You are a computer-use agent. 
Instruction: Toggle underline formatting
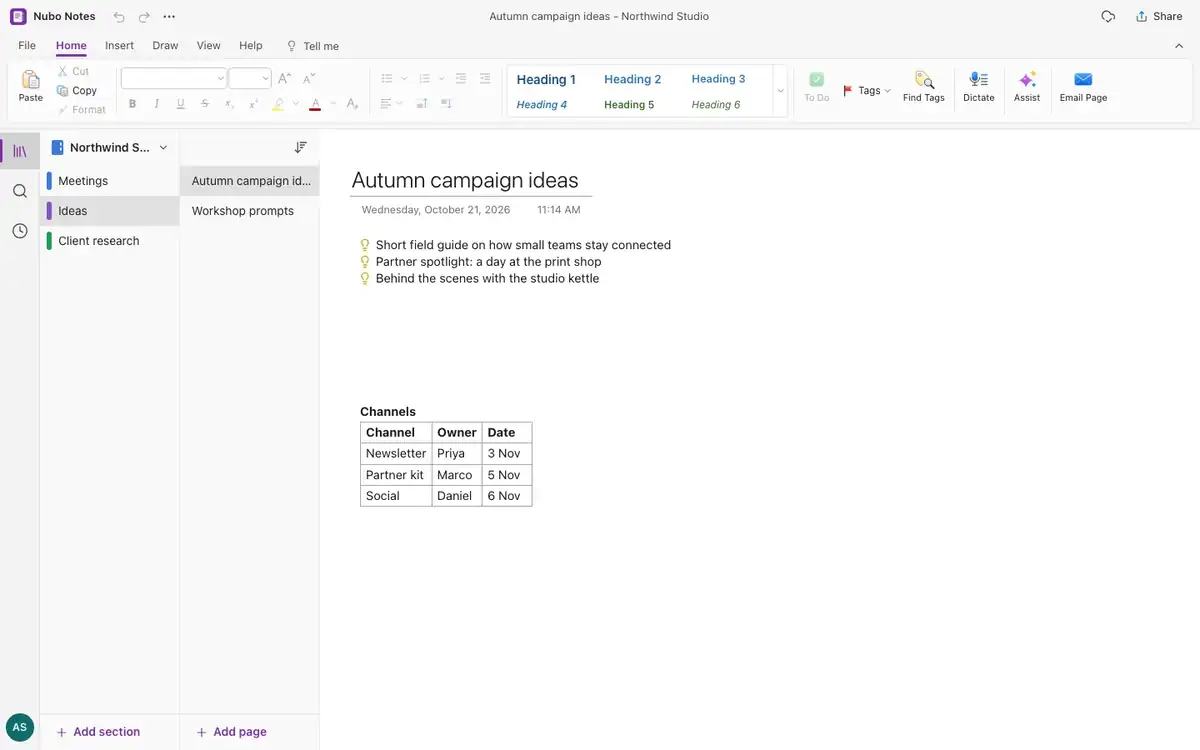(180, 103)
